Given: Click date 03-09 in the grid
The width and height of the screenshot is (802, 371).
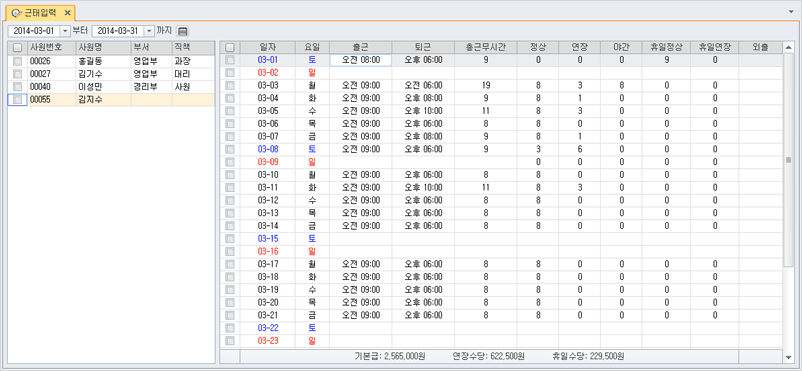Looking at the screenshot, I should (268, 162).
